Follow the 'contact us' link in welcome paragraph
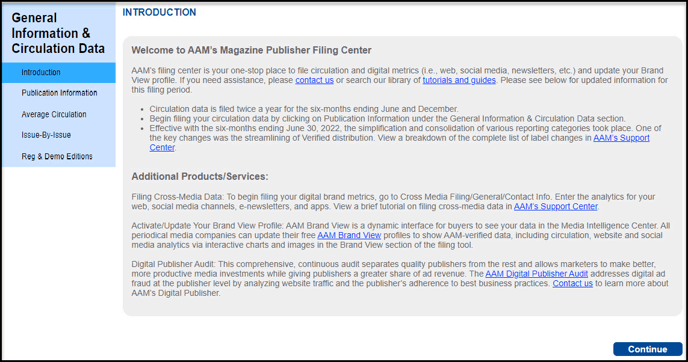 (314, 80)
